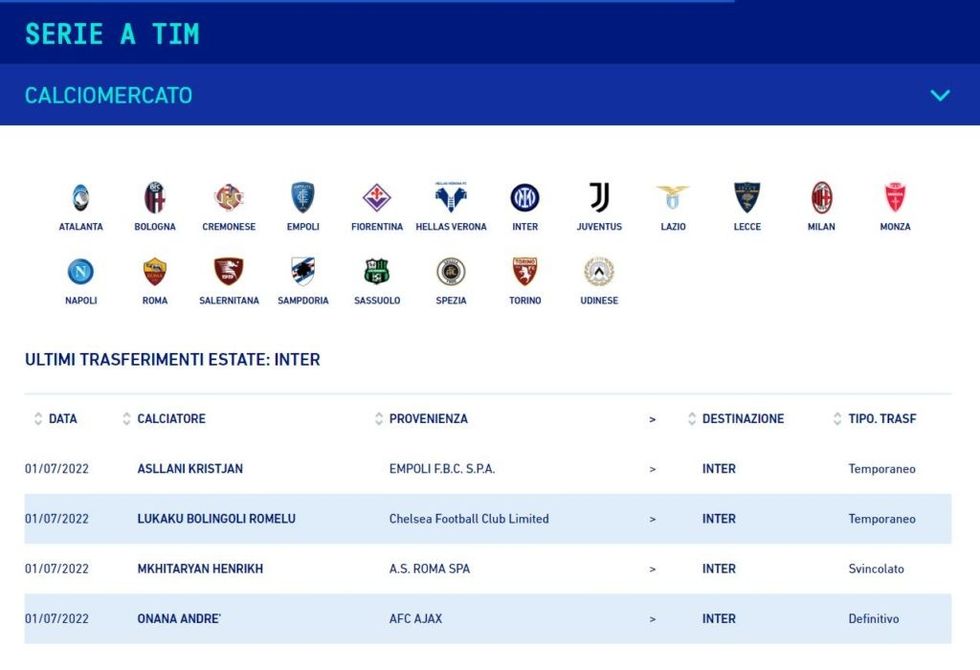The image size is (980, 670).
Task: Sort by Provenienza column header
Action: (x=428, y=419)
